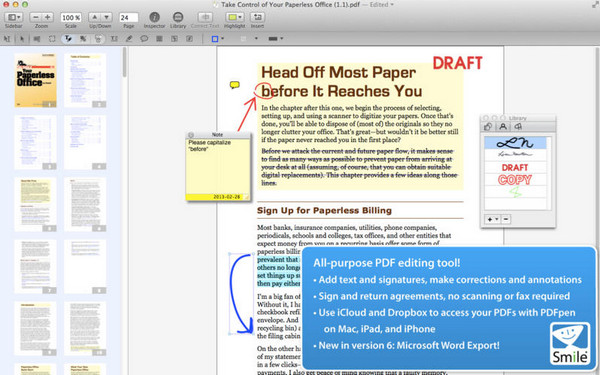Click the Library toolbar icon
Viewport: 600px width, 375px height.
178,17
